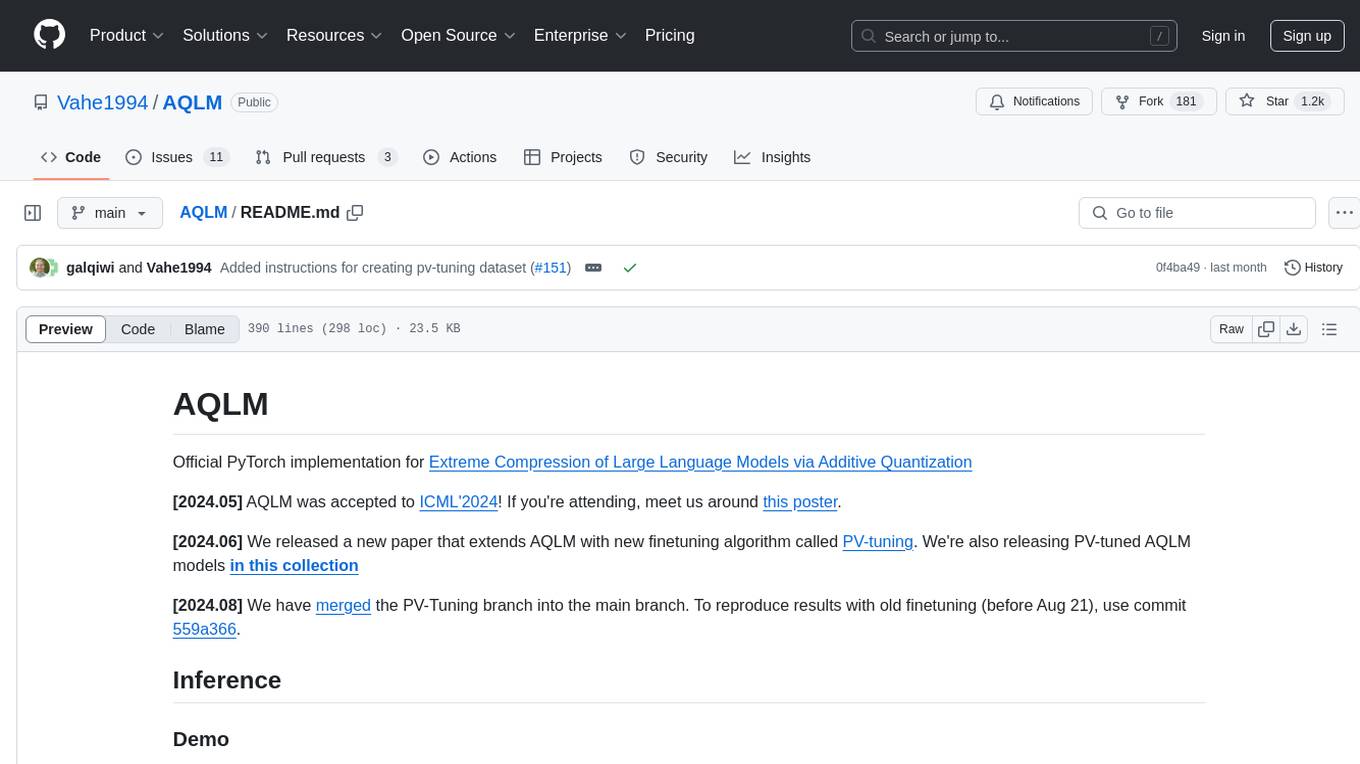
Task: Focus the Search or jump to field
Action: pyautogui.click(x=1016, y=36)
